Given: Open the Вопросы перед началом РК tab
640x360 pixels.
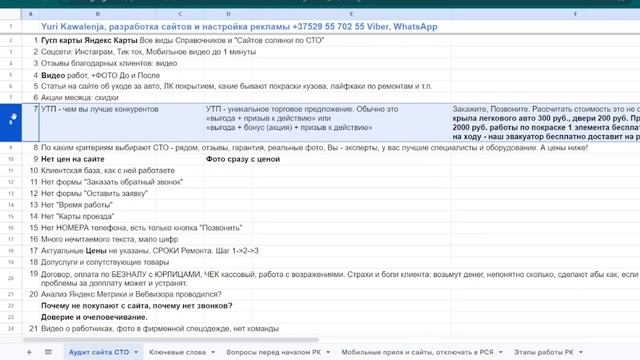Looking at the screenshot, I should coord(273,352).
